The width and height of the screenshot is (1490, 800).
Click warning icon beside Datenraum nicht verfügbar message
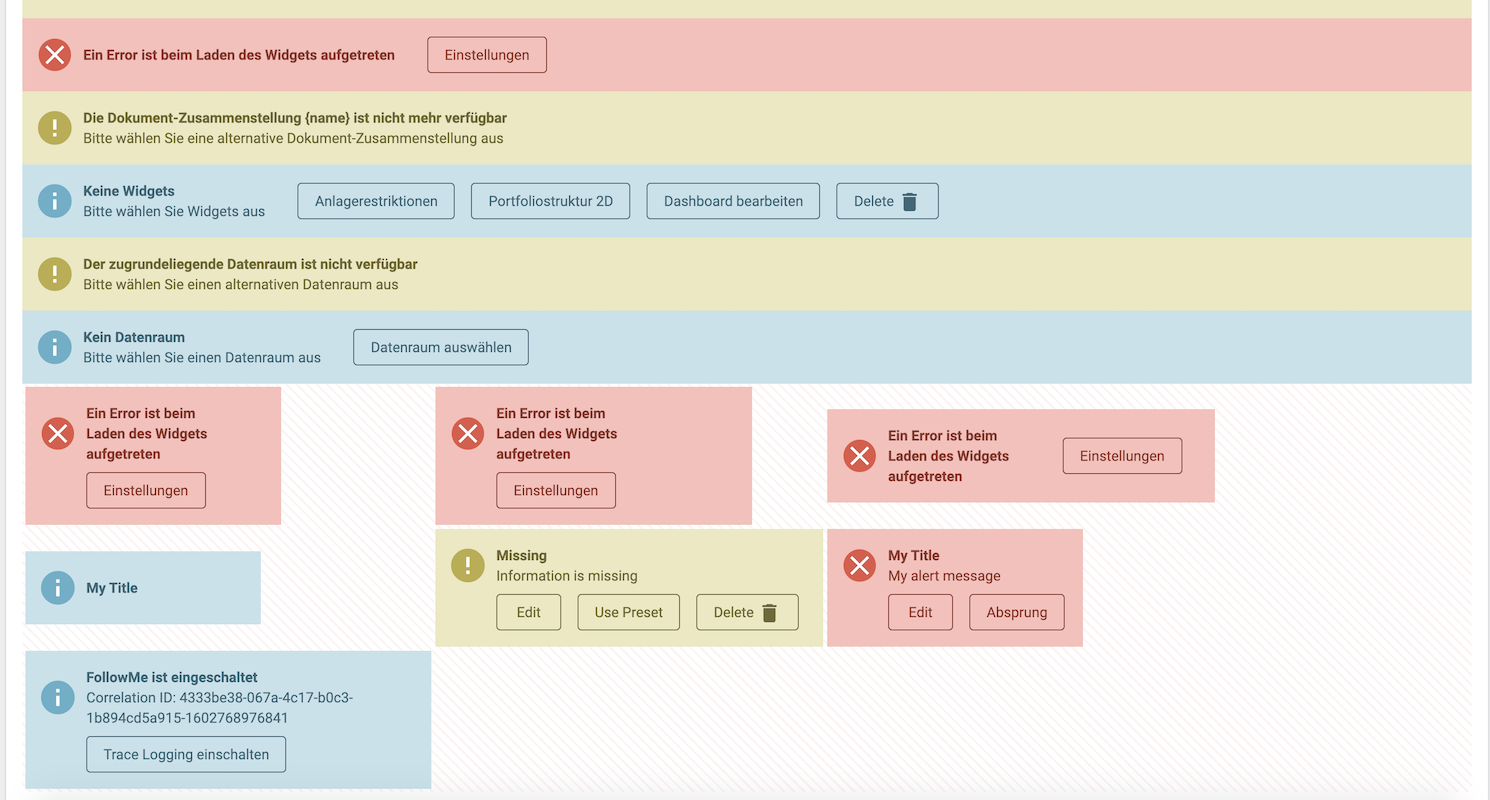(x=55, y=274)
